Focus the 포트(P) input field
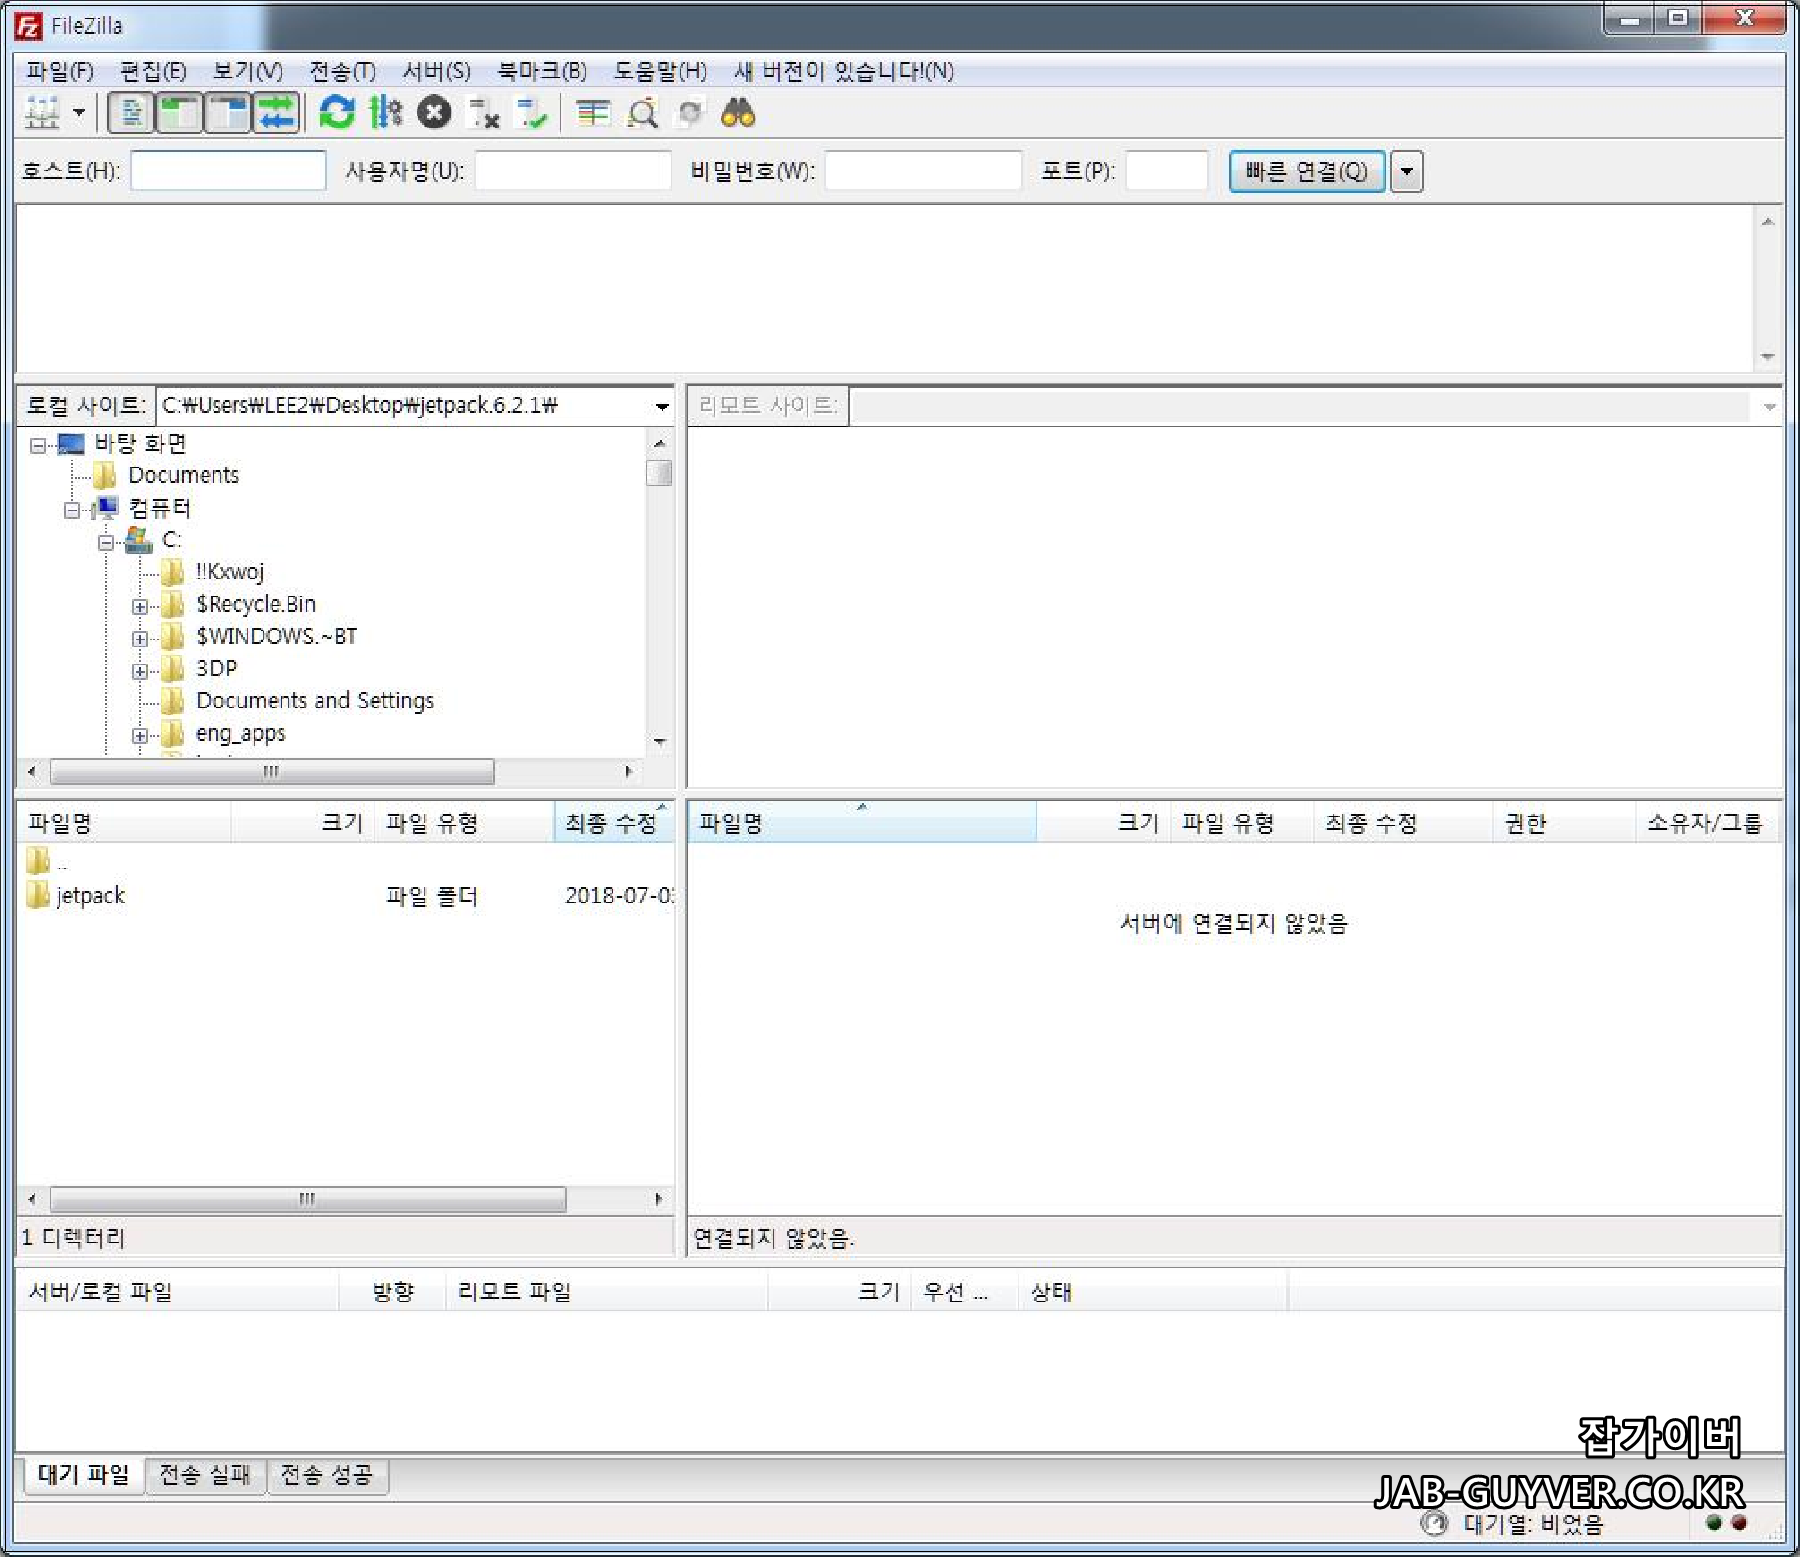The height and width of the screenshot is (1557, 1800). coord(1167,171)
